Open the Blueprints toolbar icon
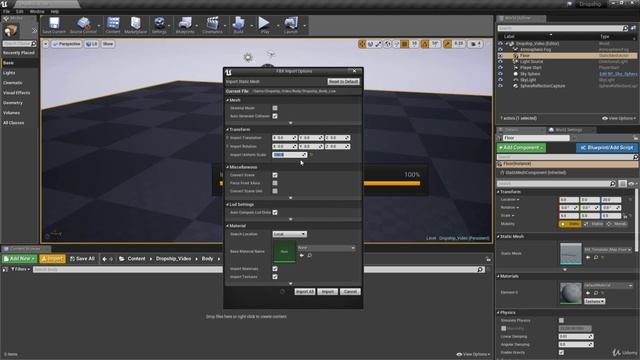The image size is (640, 360). coord(185,25)
